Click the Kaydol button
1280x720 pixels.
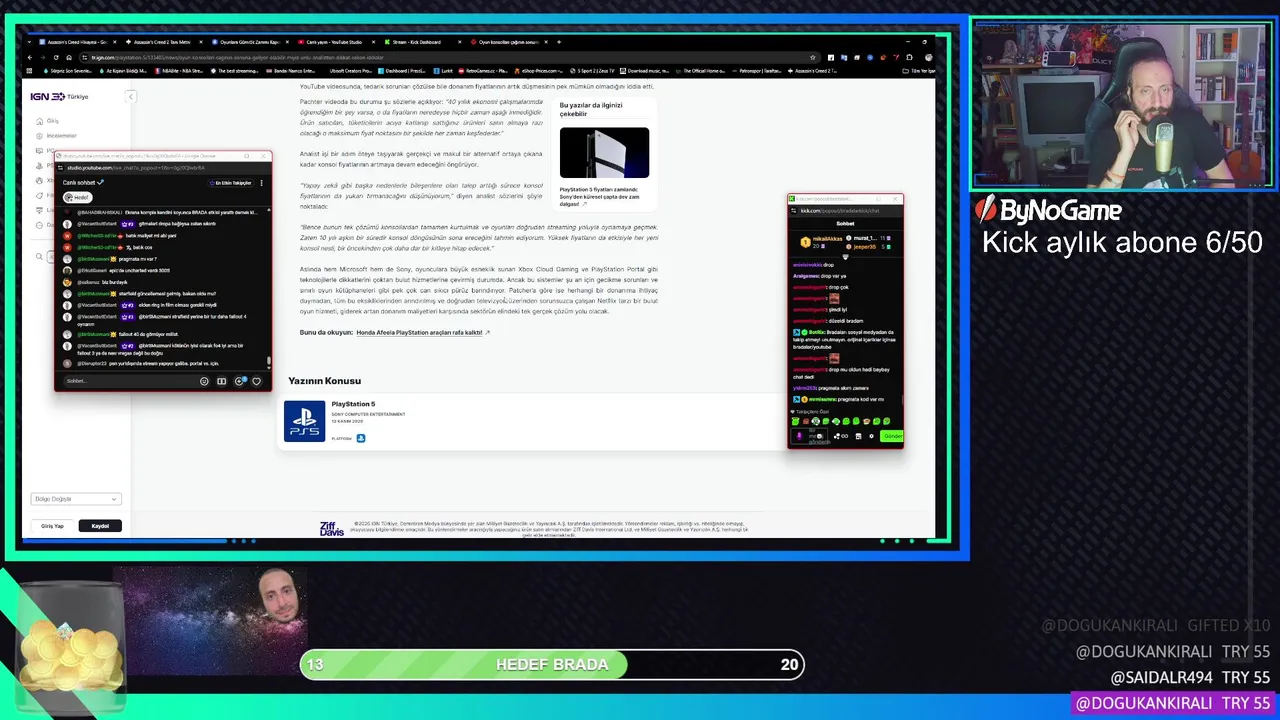pos(100,526)
